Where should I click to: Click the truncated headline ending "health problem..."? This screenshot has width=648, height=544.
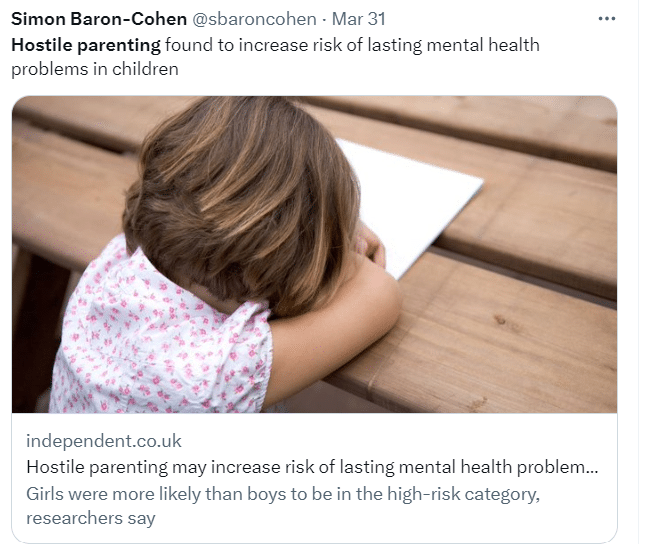pyautogui.click(x=540, y=467)
